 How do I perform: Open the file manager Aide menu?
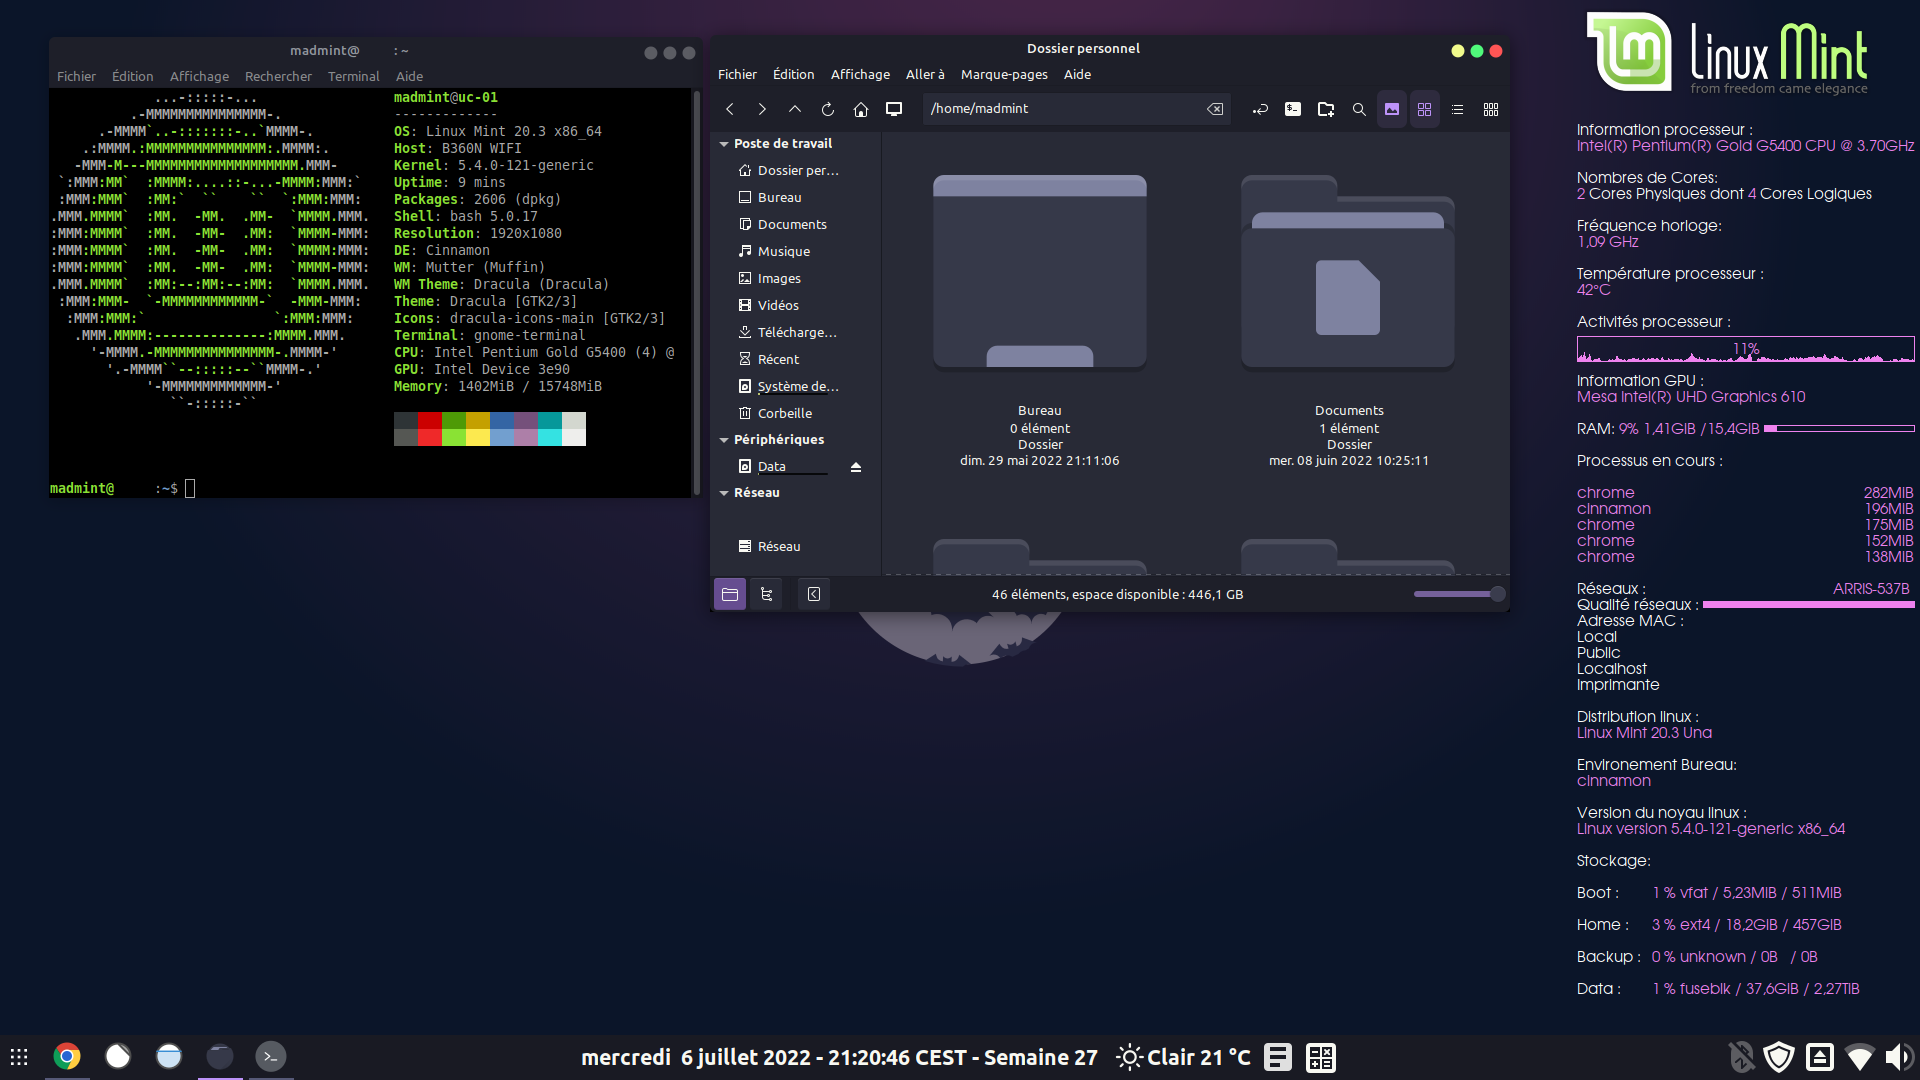click(x=1077, y=75)
